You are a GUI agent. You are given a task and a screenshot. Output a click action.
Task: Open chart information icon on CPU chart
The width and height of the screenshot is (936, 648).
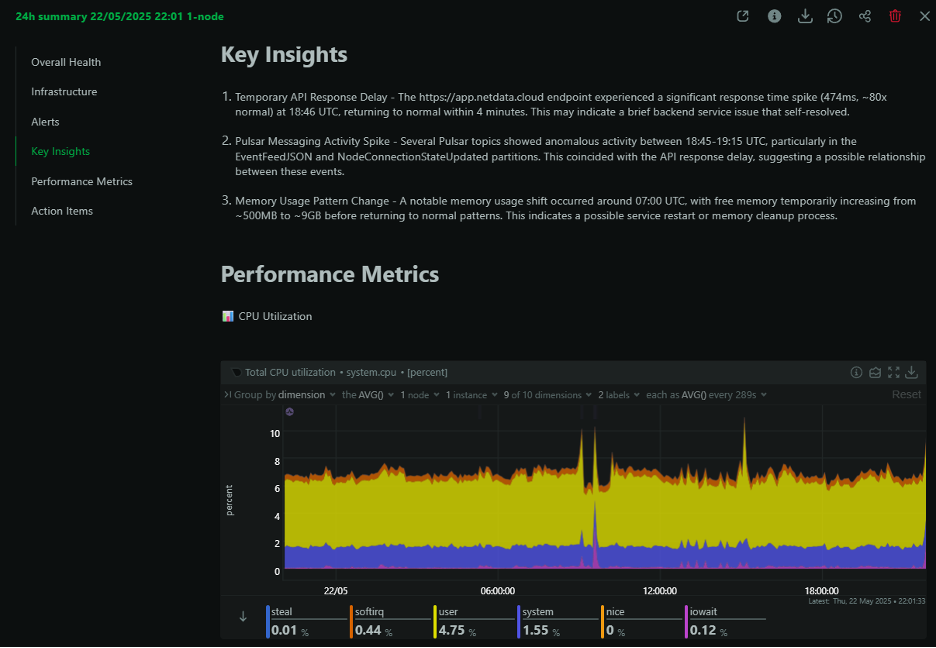pyautogui.click(x=857, y=372)
